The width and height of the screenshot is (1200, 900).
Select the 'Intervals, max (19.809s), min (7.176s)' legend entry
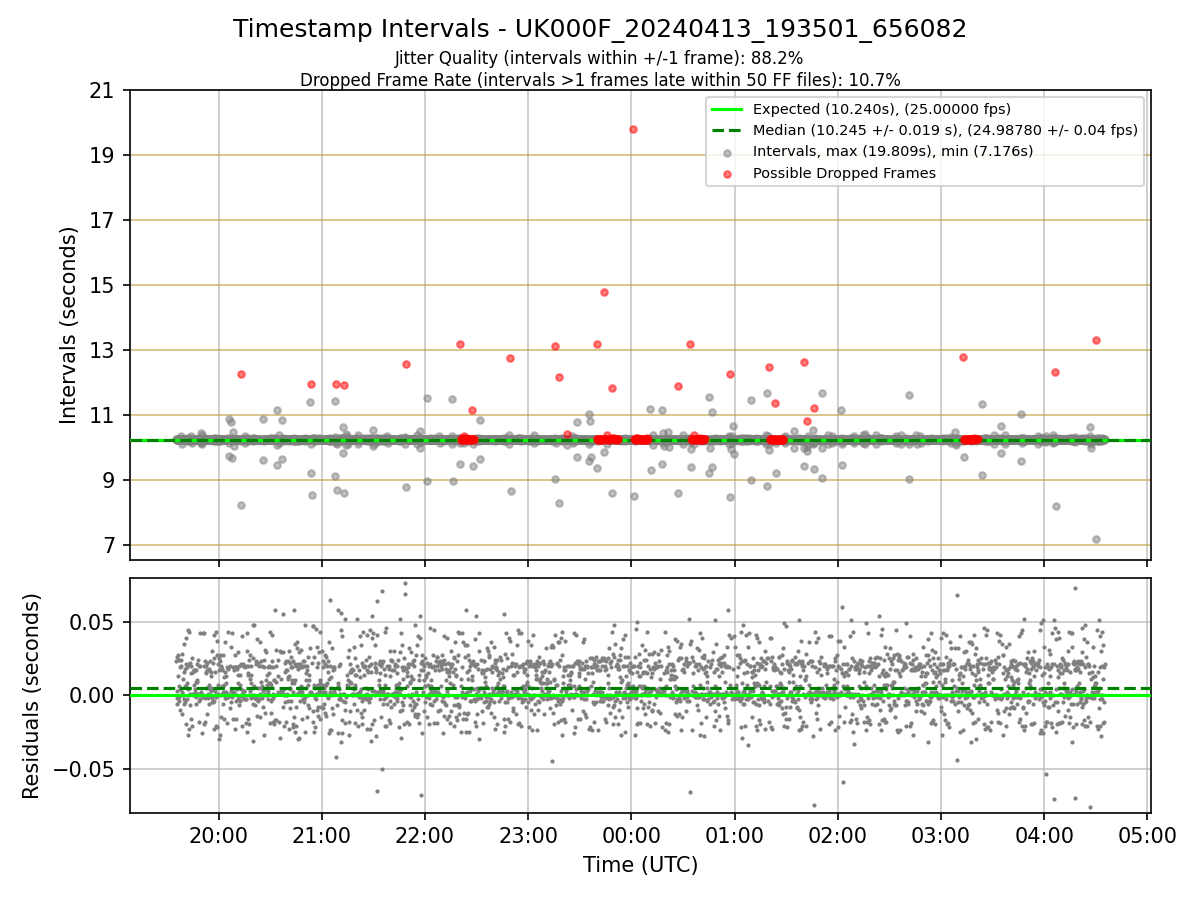point(893,151)
